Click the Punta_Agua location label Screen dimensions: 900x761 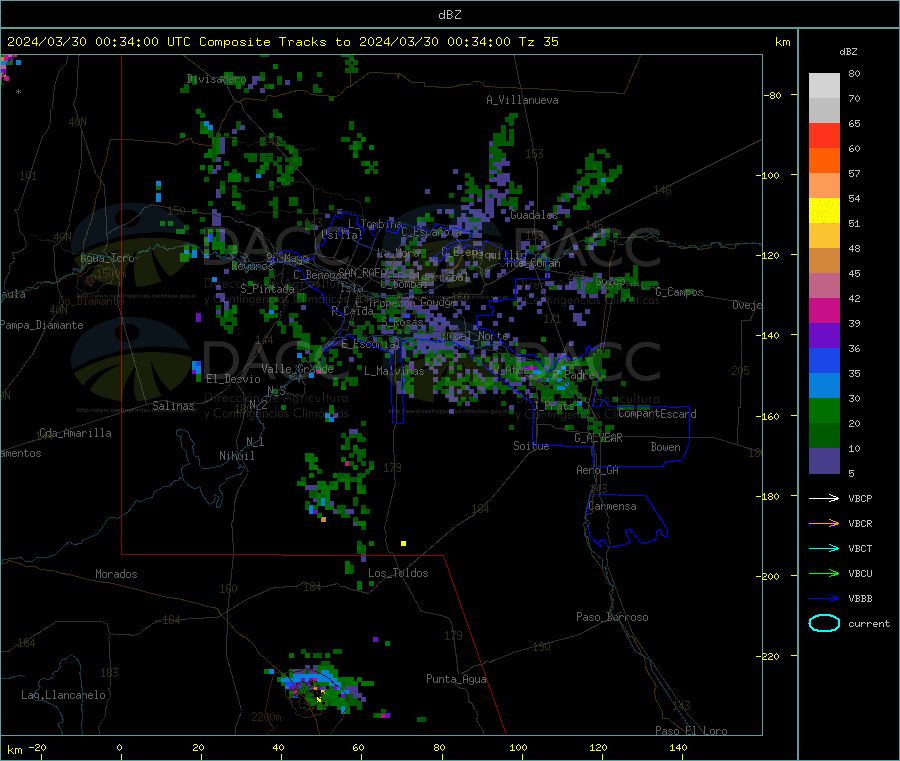point(456,680)
